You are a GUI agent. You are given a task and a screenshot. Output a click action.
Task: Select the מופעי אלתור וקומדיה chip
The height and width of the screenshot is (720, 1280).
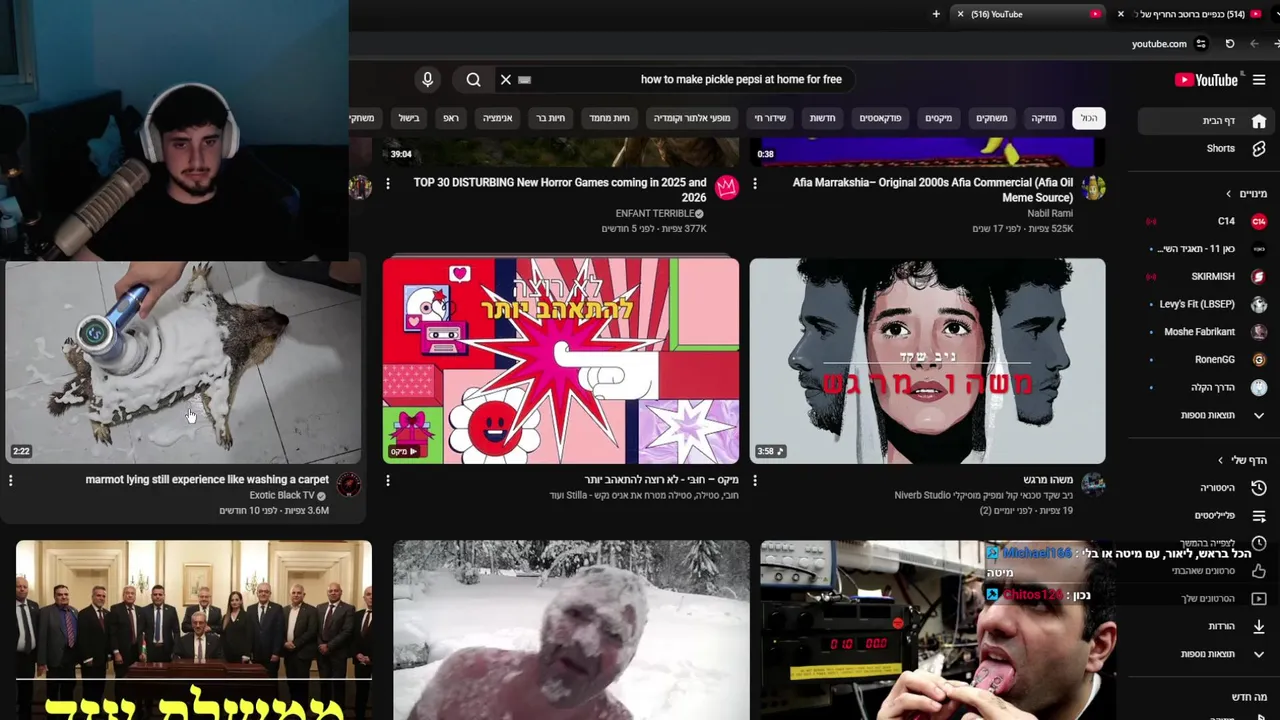[x=692, y=118]
